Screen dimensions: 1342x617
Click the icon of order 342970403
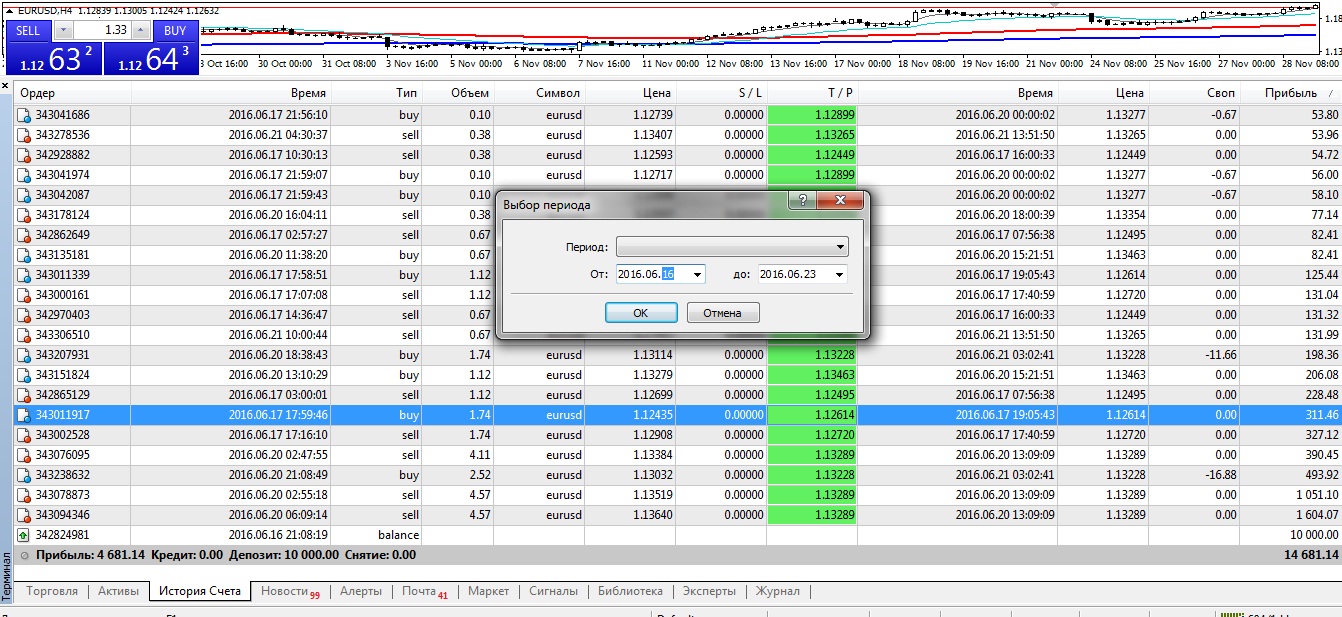pyautogui.click(x=24, y=315)
